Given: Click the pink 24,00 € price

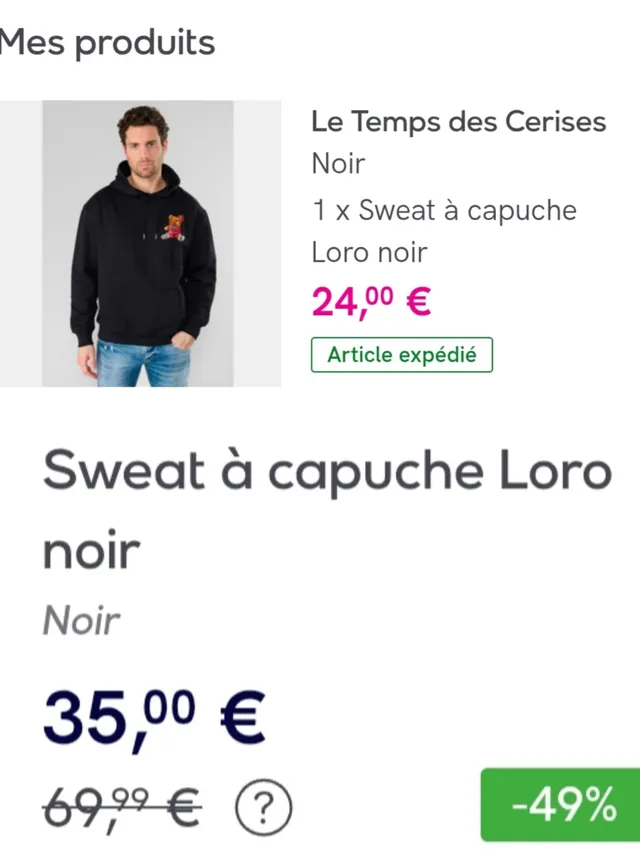Looking at the screenshot, I should coord(371,301).
